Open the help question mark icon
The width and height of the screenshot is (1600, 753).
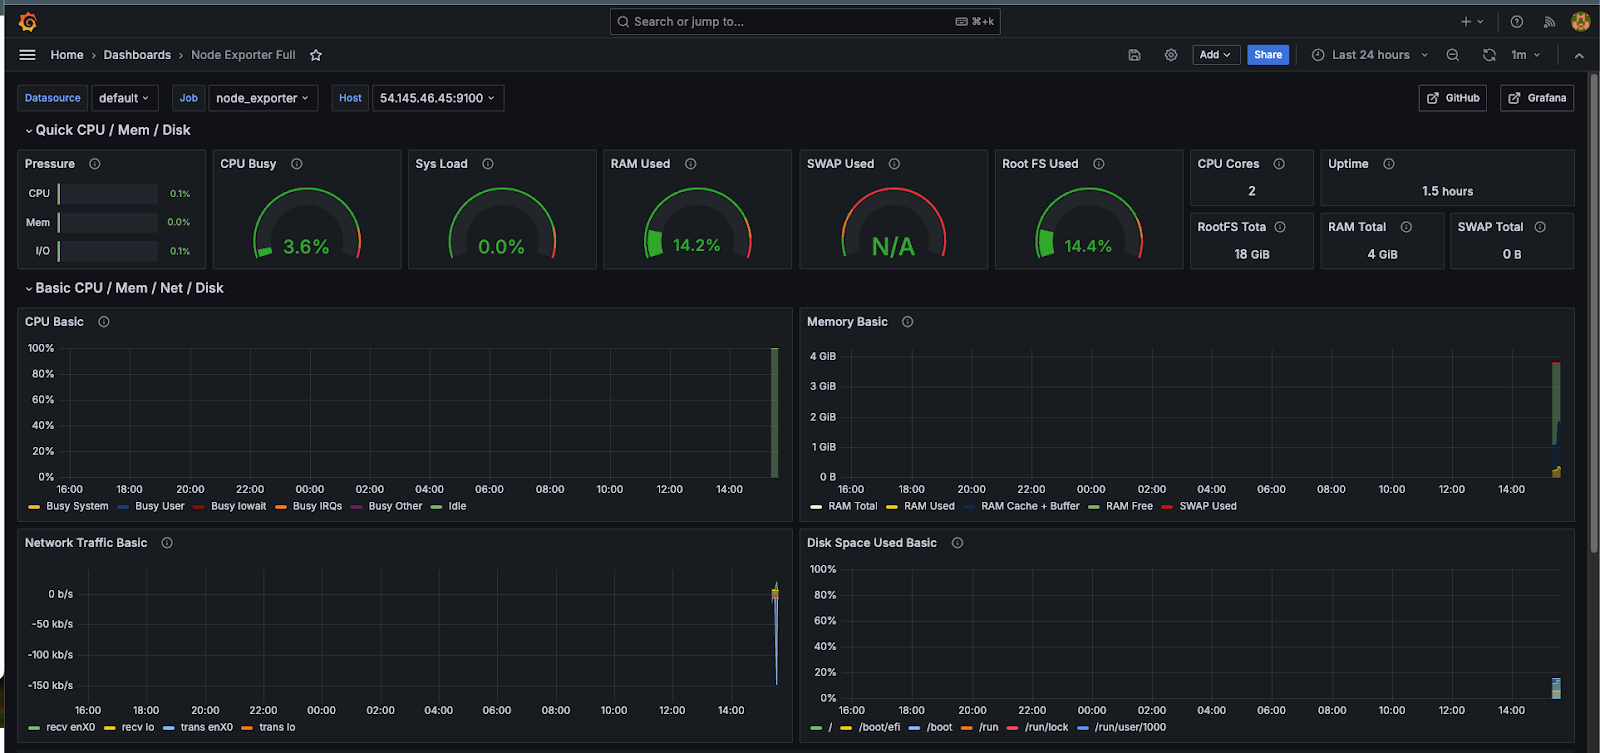[x=1517, y=21]
